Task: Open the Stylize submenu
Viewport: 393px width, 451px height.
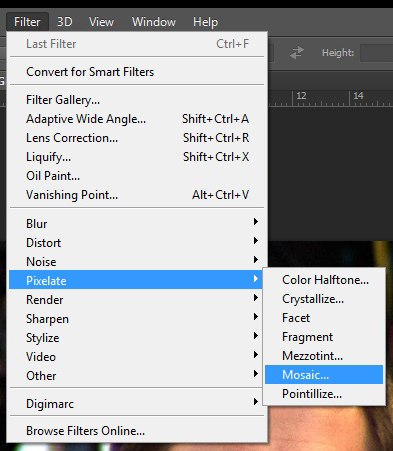Action: tap(137, 338)
